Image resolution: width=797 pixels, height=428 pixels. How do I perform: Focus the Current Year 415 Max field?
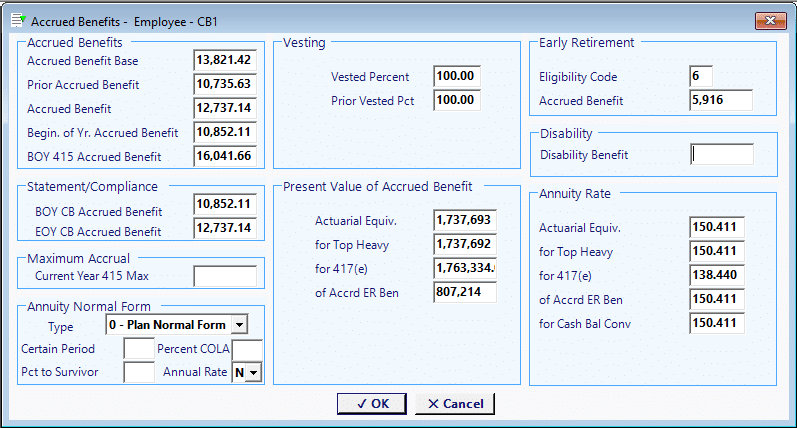point(225,276)
